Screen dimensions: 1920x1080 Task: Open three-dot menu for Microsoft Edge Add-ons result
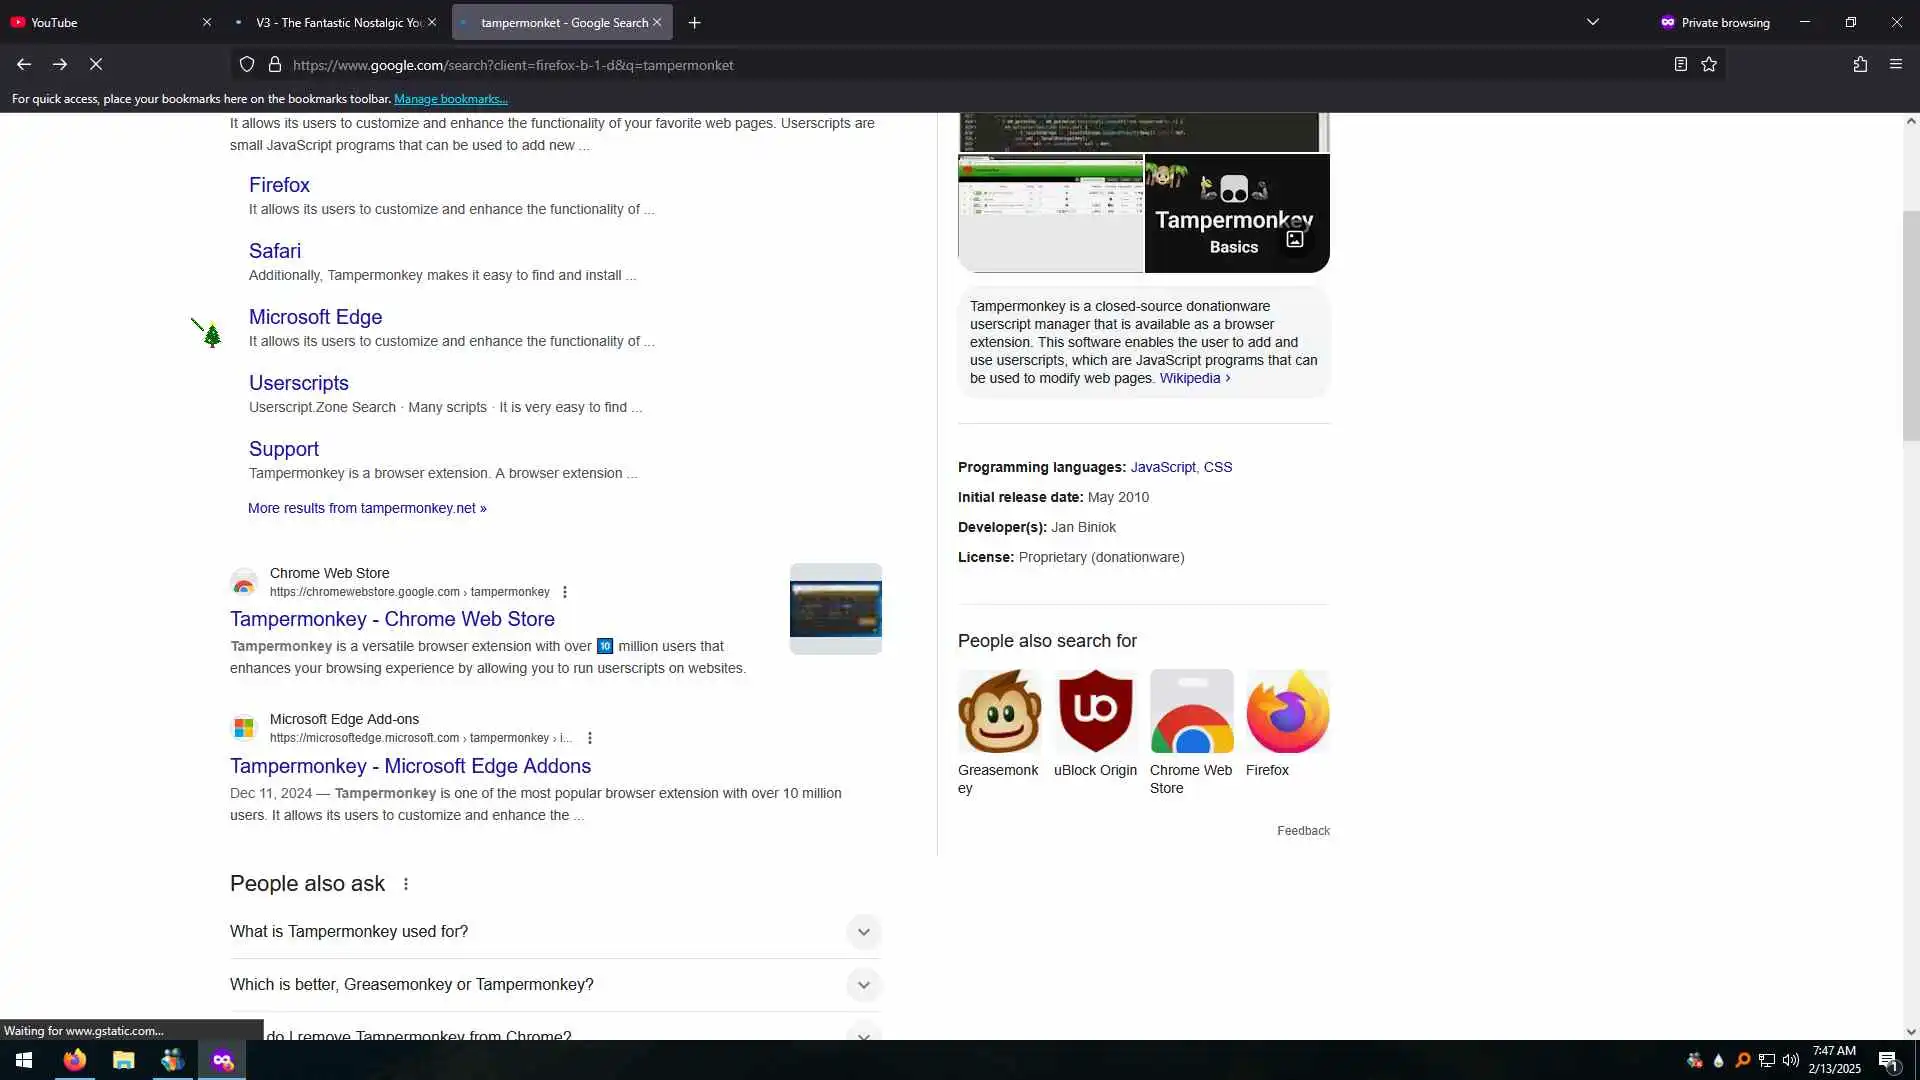pyautogui.click(x=590, y=738)
